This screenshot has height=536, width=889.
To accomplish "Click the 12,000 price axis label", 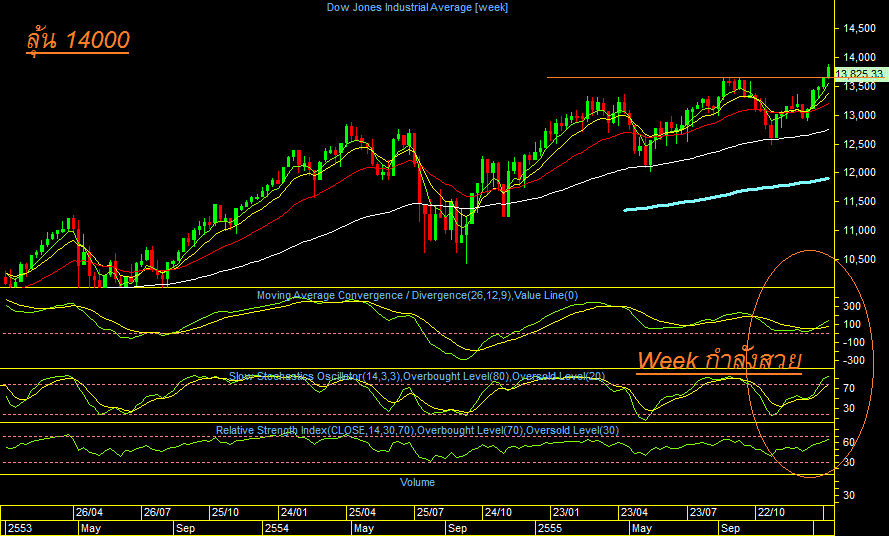I will click(x=859, y=172).
